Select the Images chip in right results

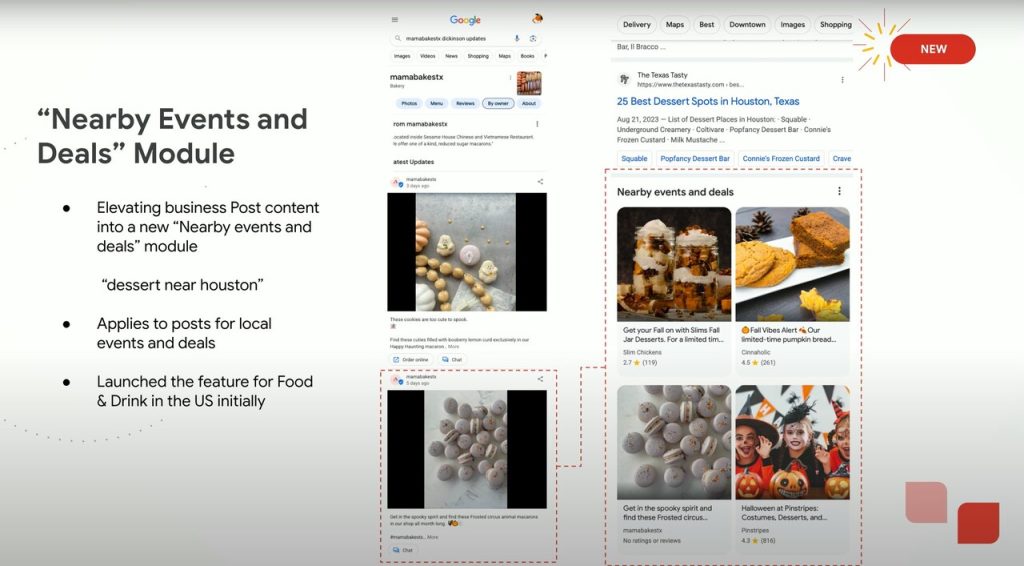(x=792, y=25)
